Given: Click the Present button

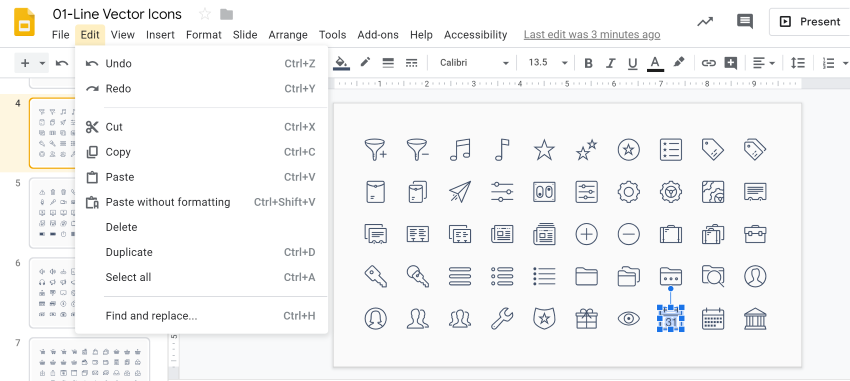Looking at the screenshot, I should 809,22.
